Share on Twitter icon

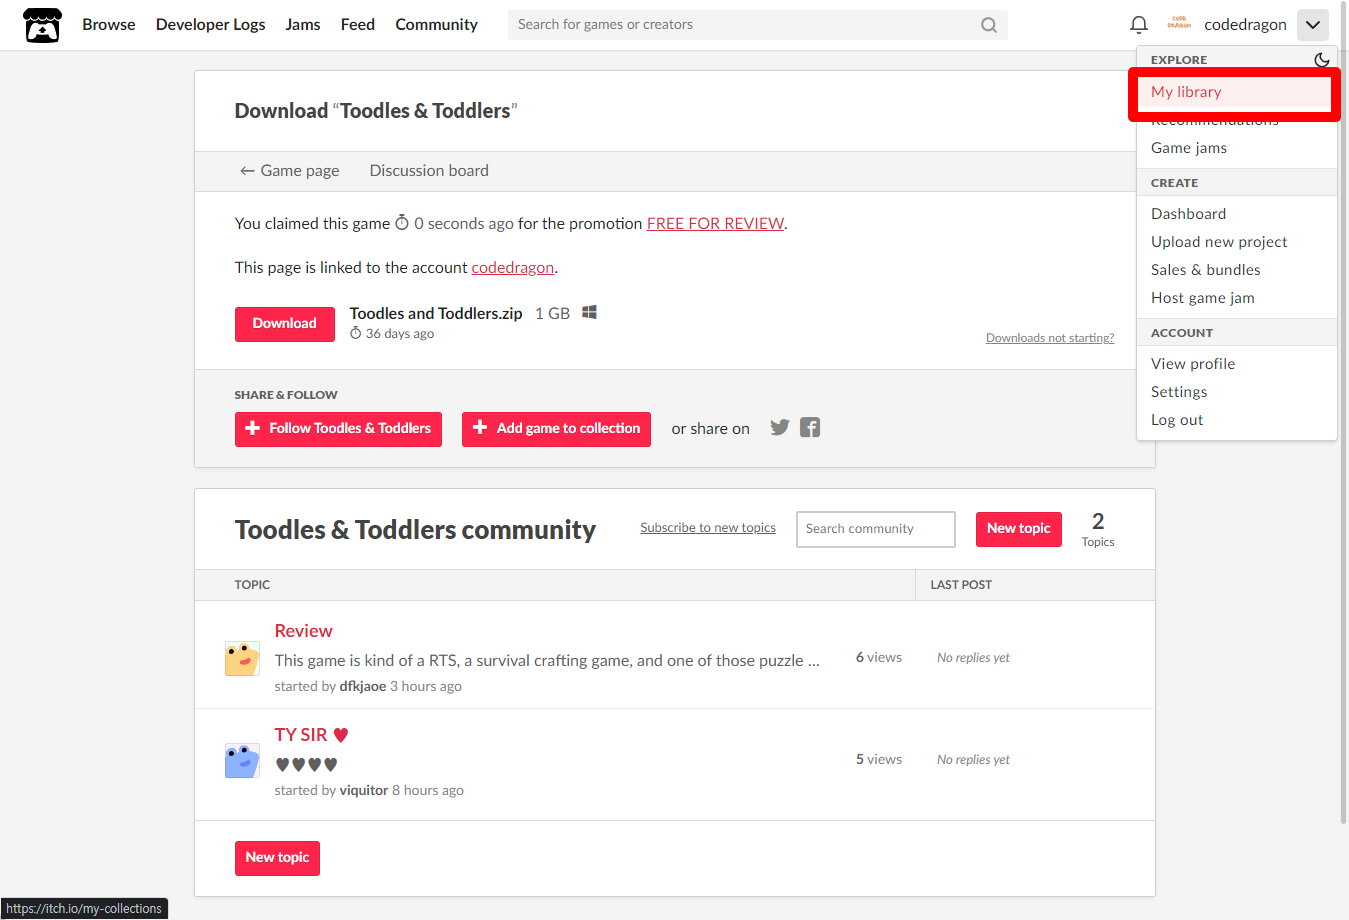point(780,428)
